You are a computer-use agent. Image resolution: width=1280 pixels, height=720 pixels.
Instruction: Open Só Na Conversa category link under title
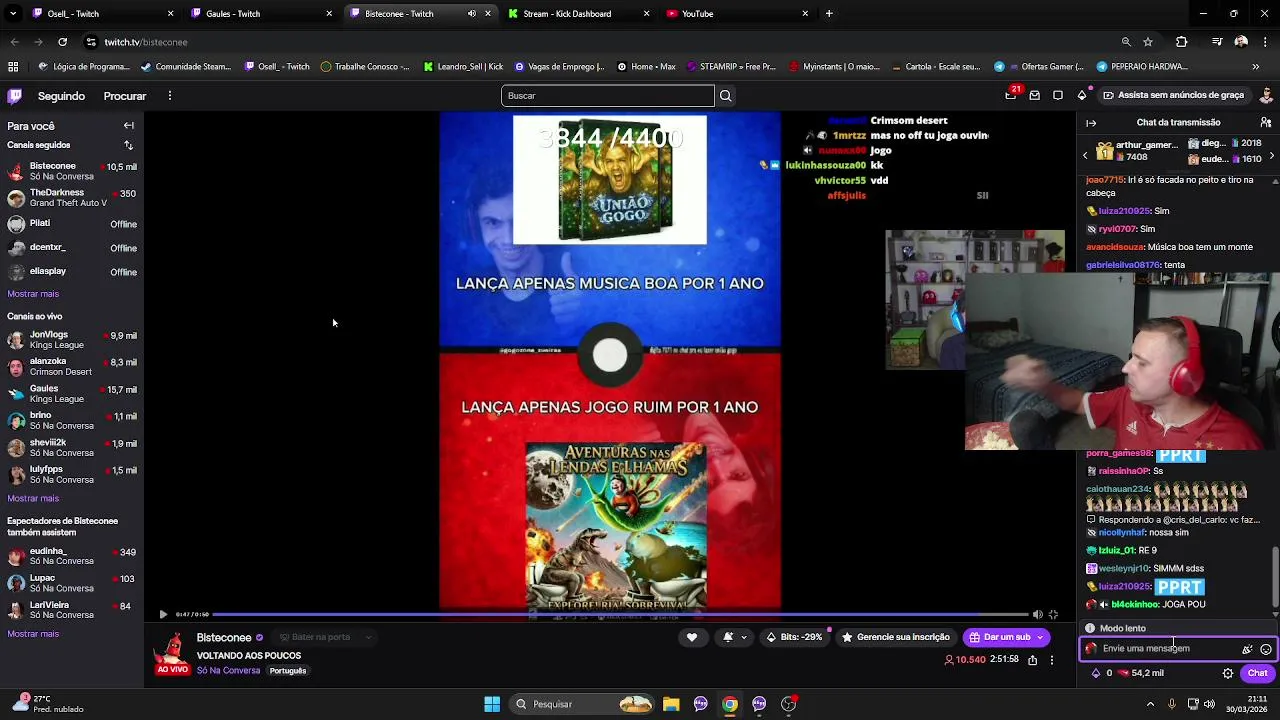[x=228, y=671]
